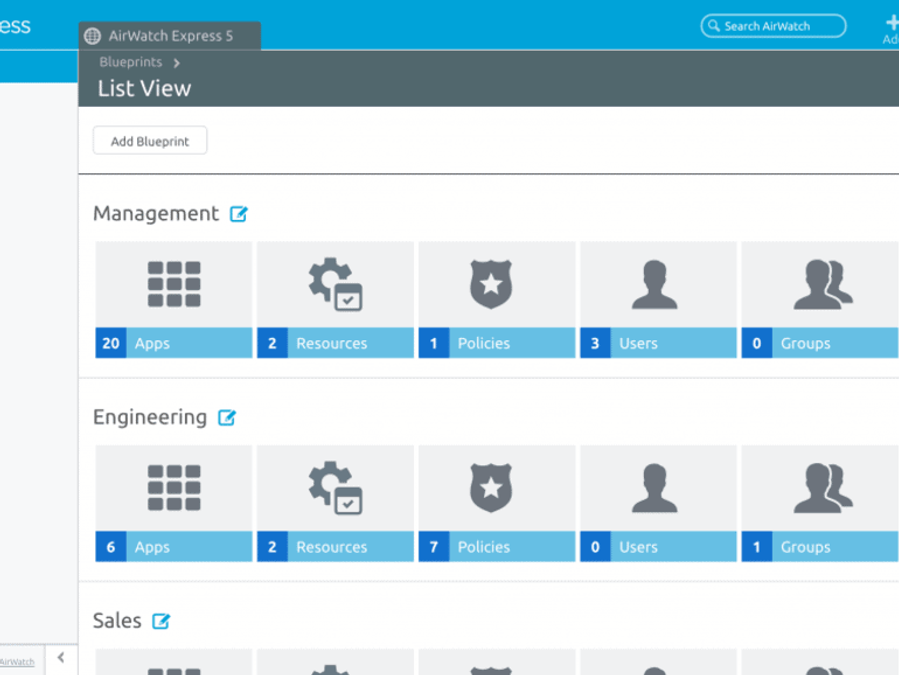
Task: Click the Add Blueprint button
Action: coord(149,140)
